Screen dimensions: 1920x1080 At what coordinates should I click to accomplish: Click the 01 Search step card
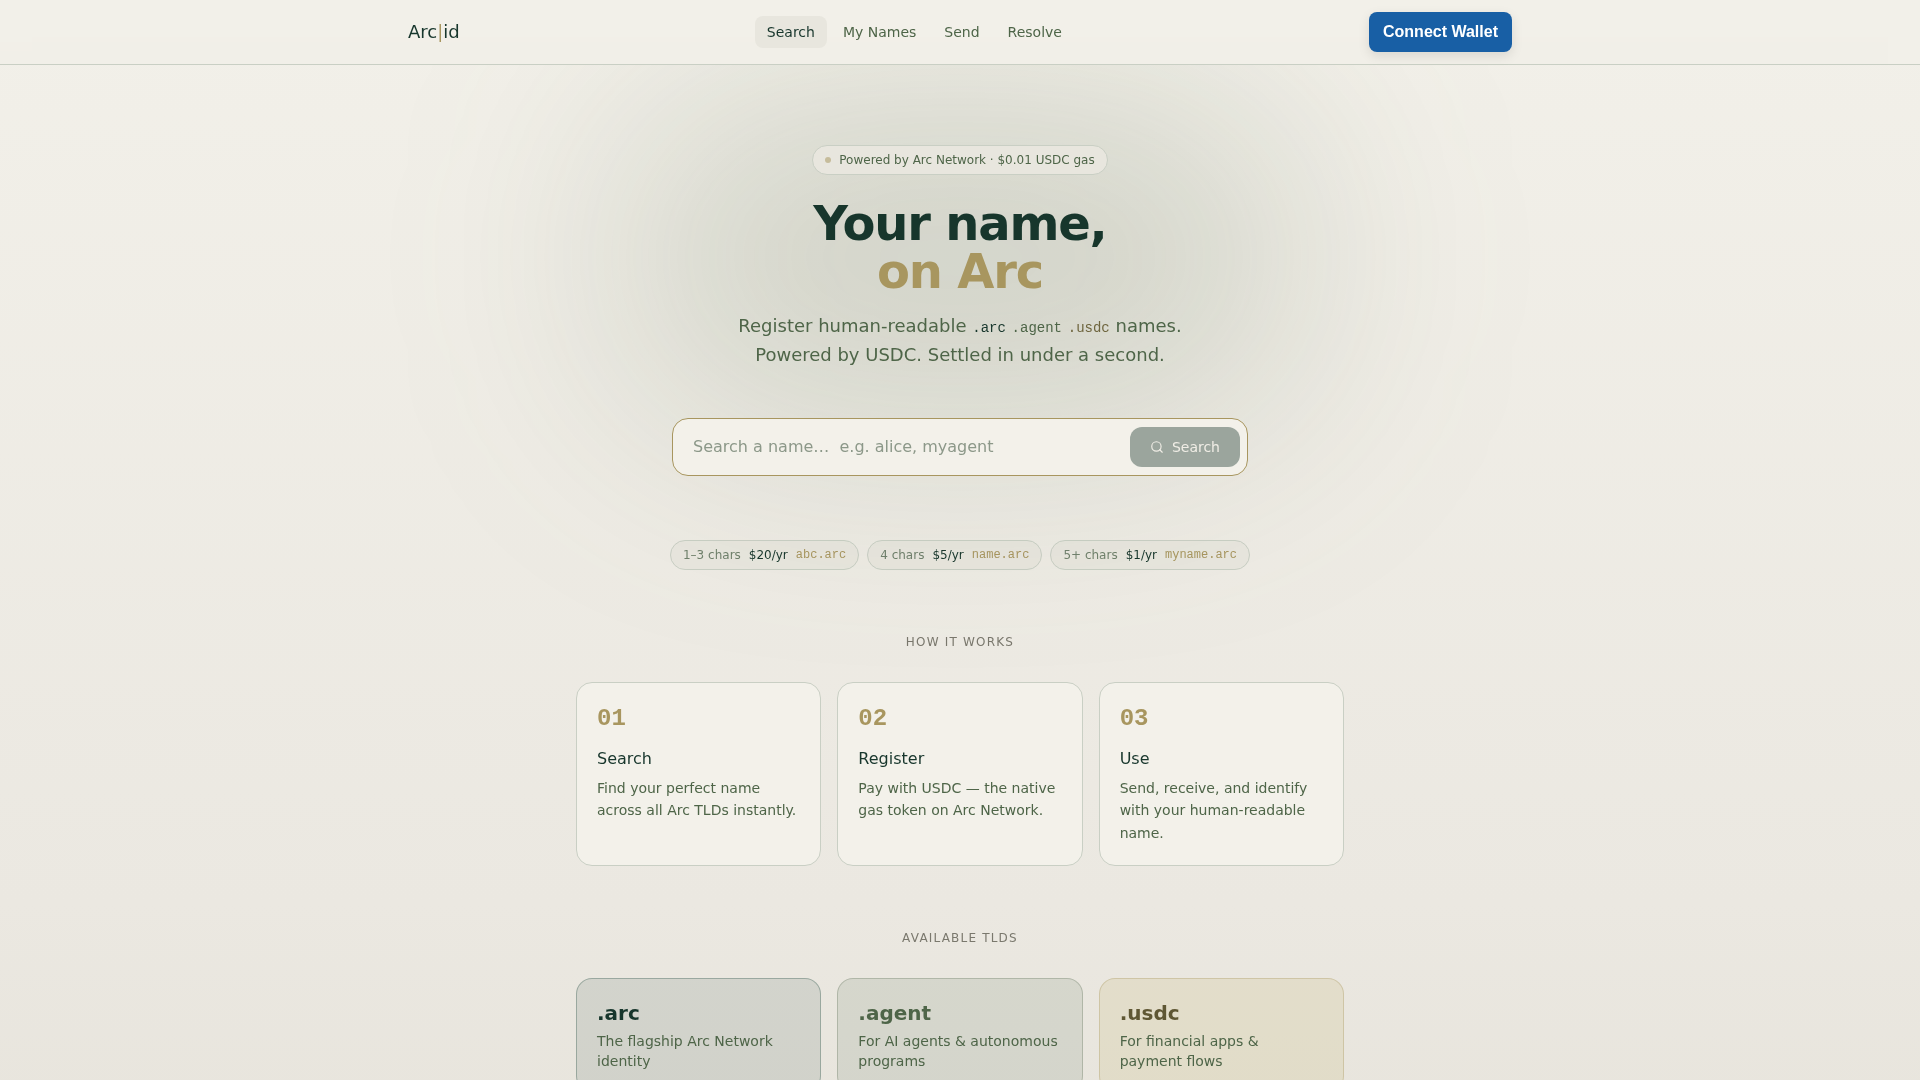click(698, 774)
